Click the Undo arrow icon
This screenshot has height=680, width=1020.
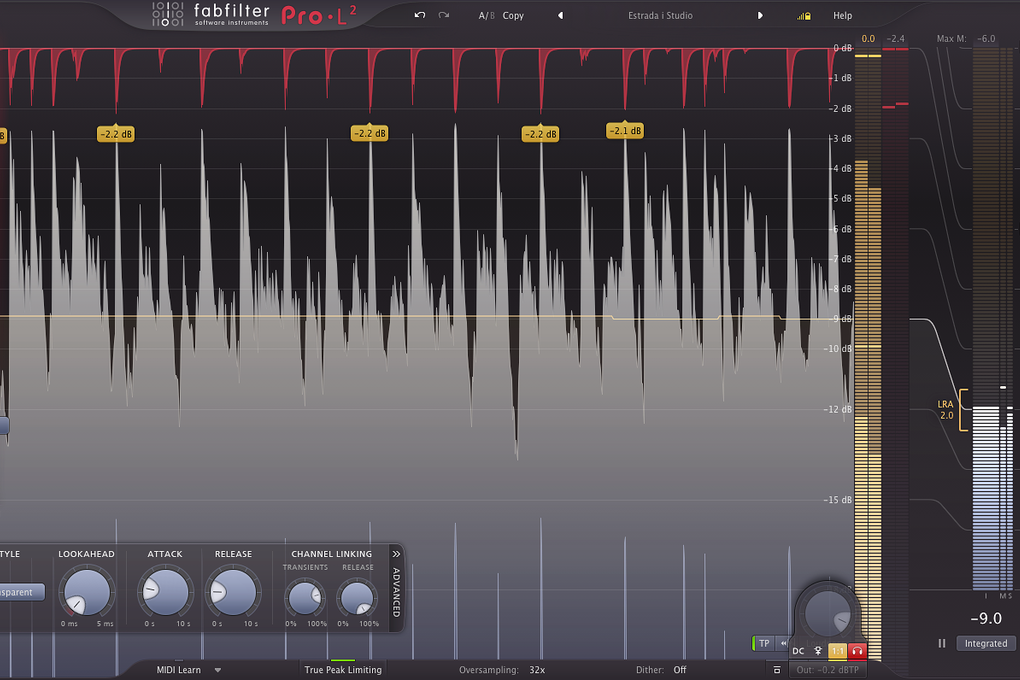pyautogui.click(x=420, y=15)
